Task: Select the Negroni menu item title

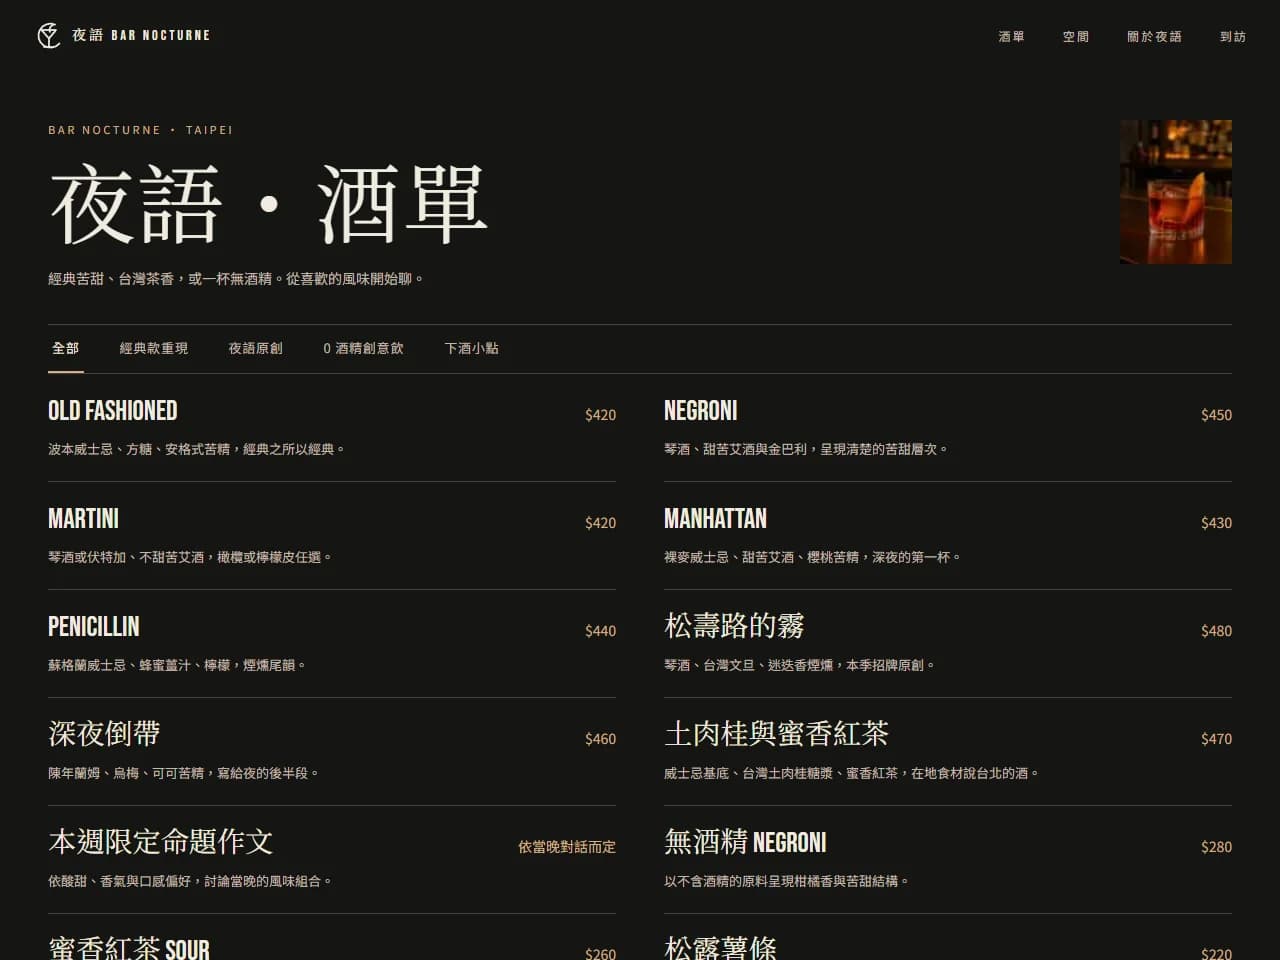Action: coord(701,411)
